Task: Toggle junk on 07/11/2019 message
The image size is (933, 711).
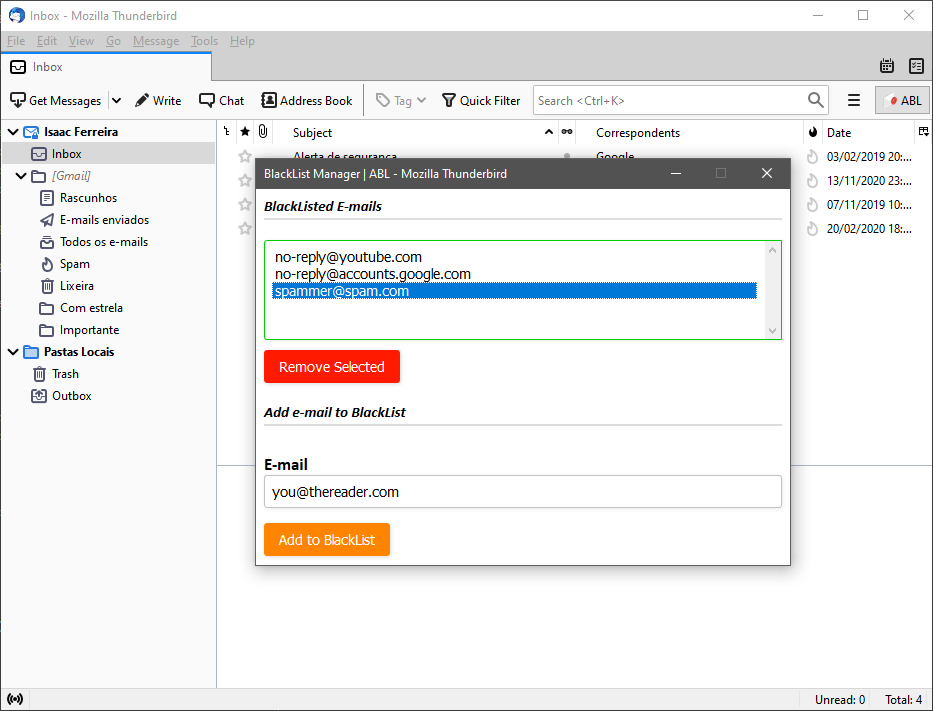Action: 812,205
